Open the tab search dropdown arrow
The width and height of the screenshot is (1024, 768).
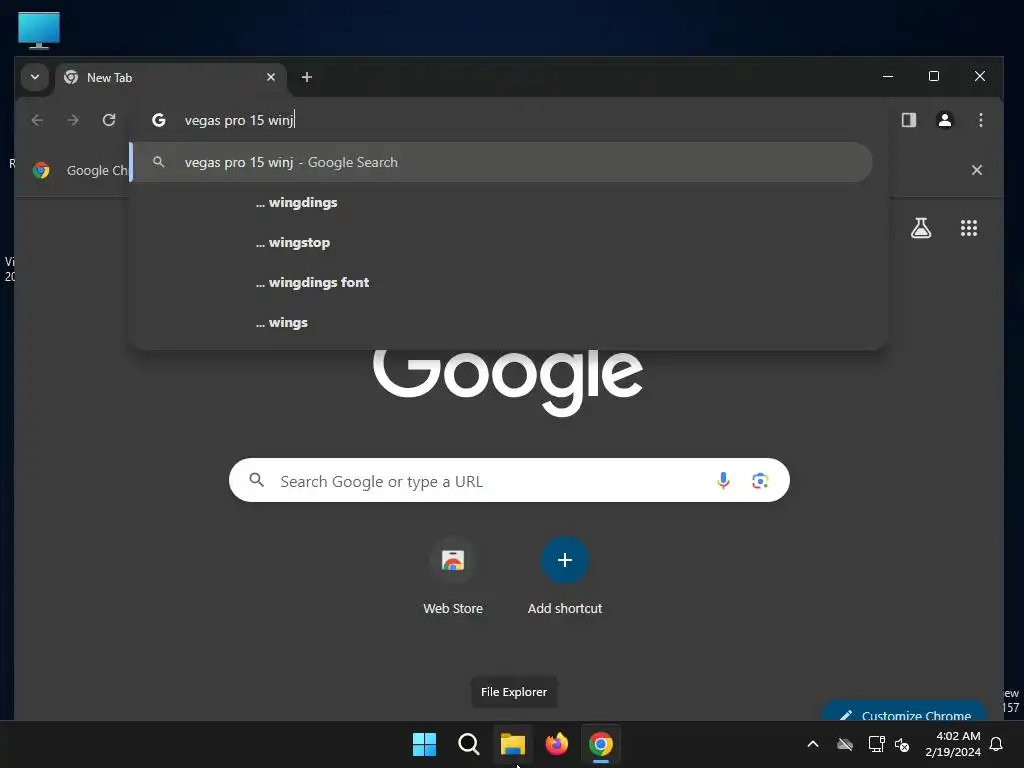(35, 77)
